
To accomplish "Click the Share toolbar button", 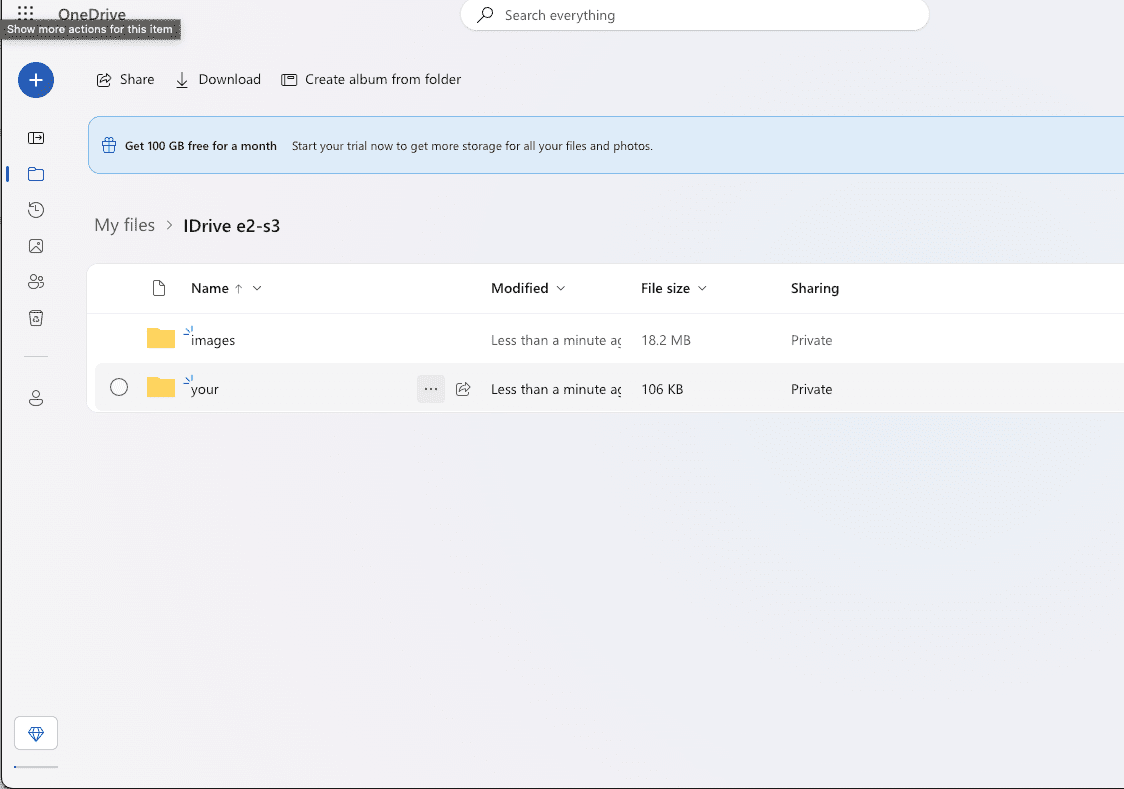I will tap(125, 80).
